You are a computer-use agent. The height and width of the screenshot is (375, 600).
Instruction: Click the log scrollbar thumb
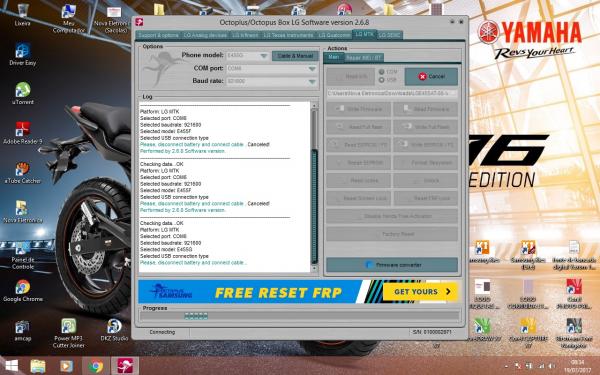[314, 207]
